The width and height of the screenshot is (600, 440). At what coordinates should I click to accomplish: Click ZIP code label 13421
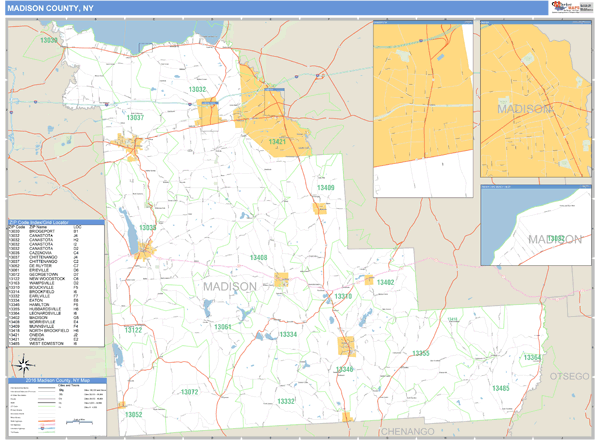click(x=278, y=142)
